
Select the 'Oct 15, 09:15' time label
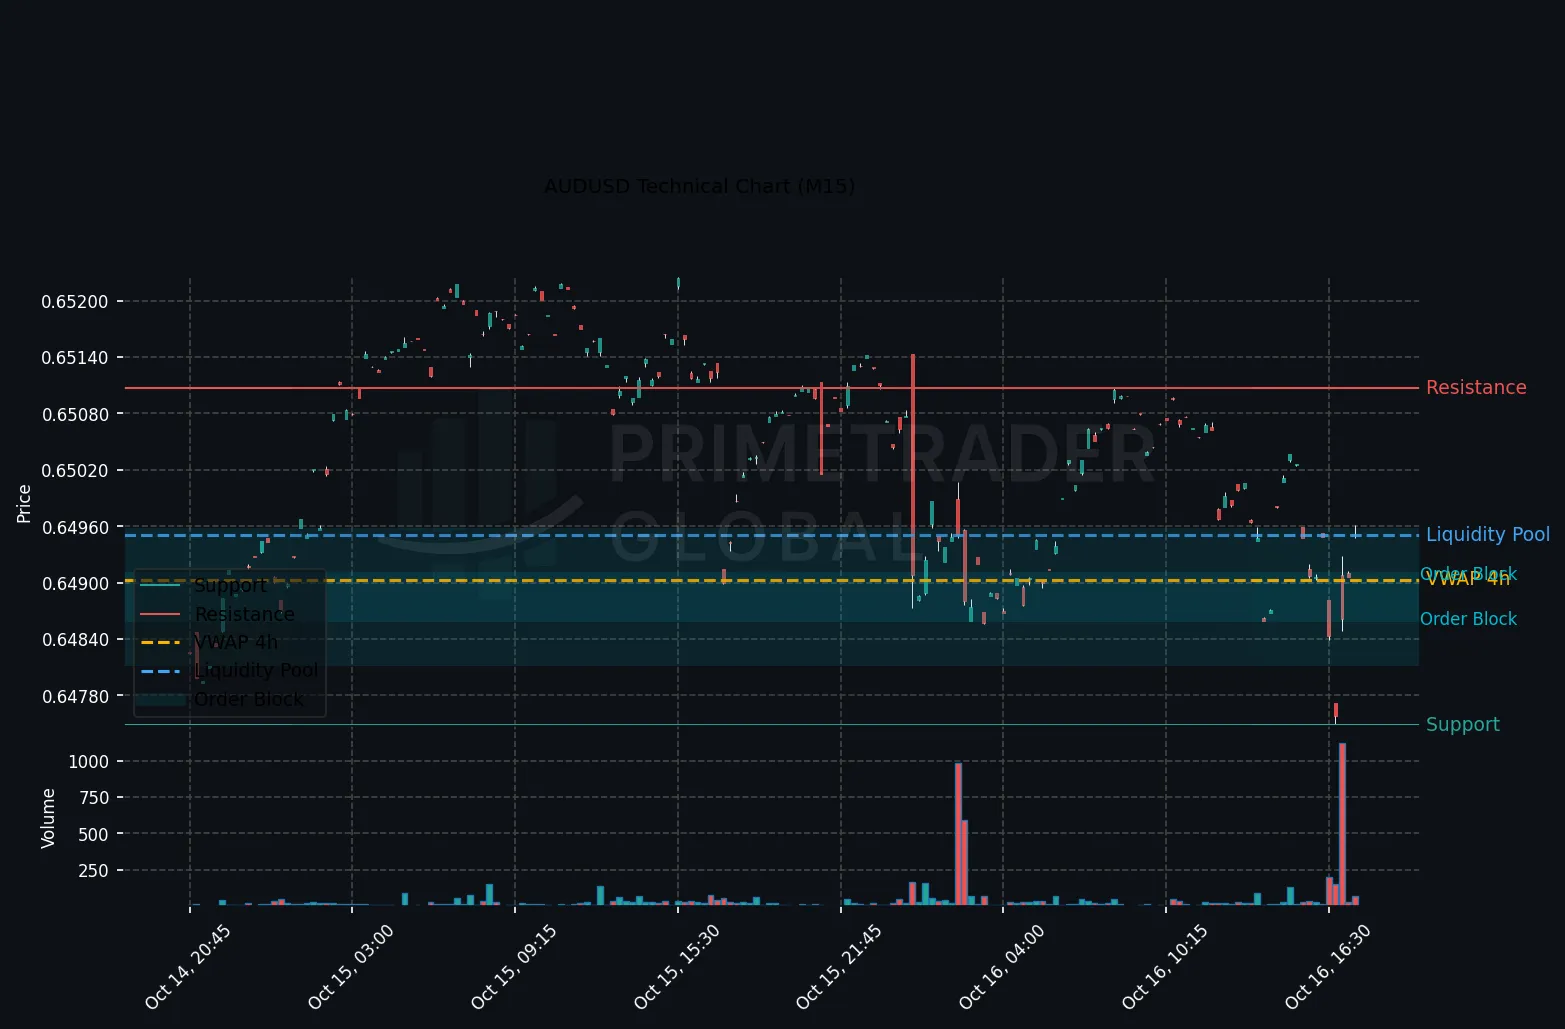tap(514, 967)
